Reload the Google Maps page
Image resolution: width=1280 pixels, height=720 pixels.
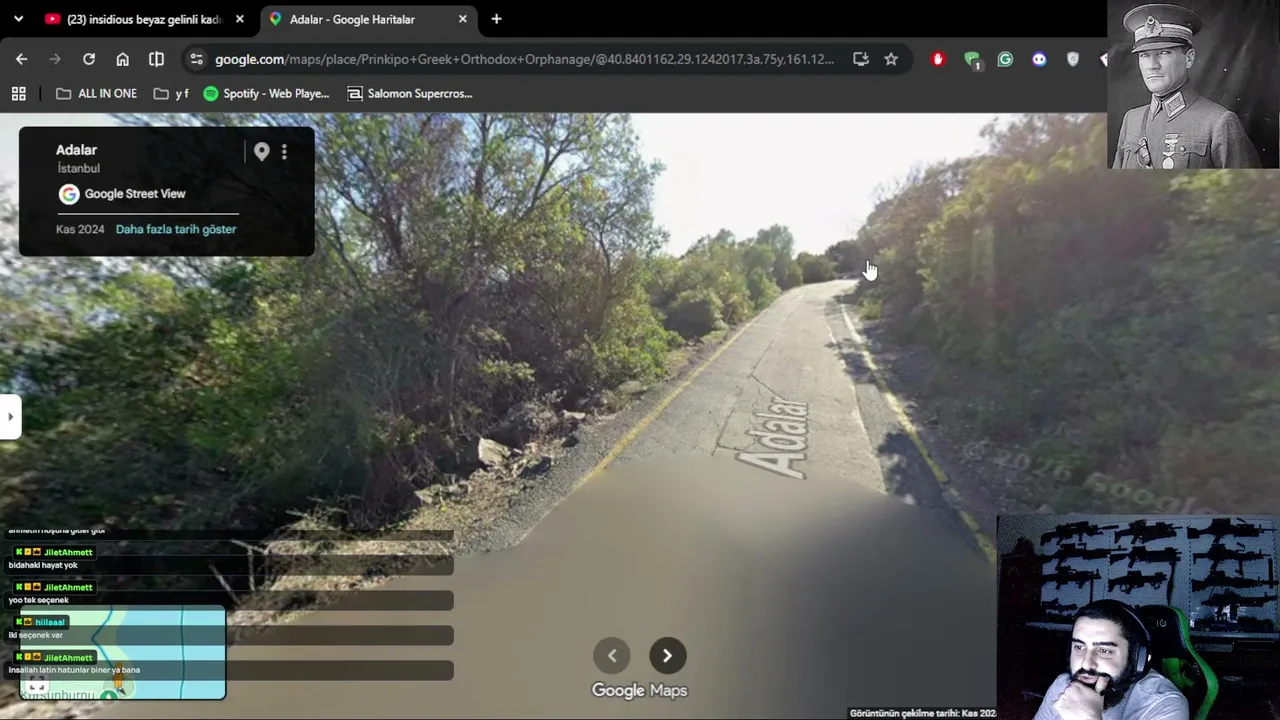pos(89,59)
